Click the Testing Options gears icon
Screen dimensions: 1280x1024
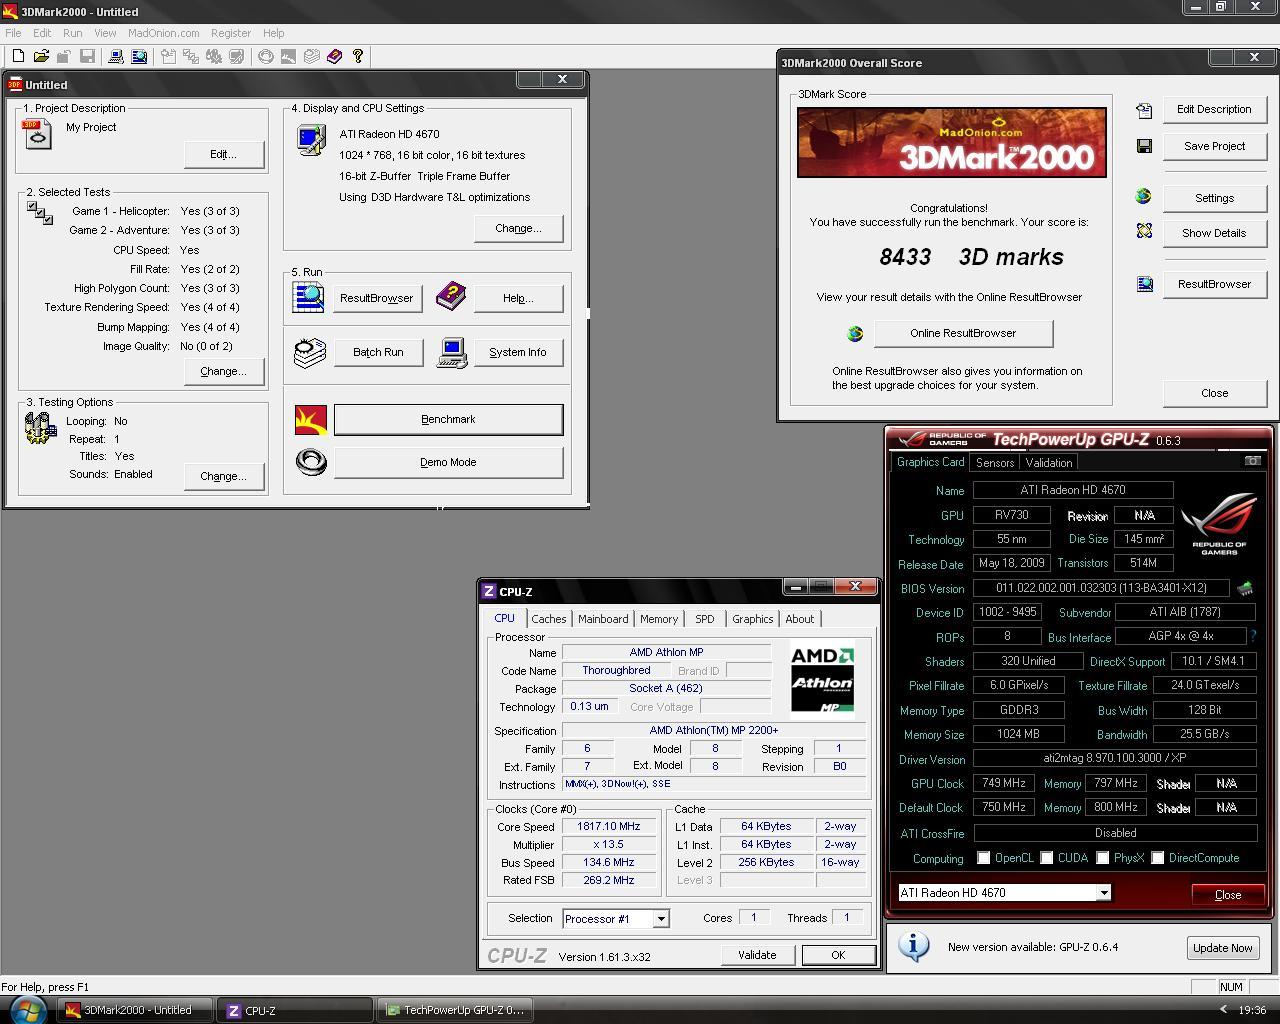click(x=40, y=428)
